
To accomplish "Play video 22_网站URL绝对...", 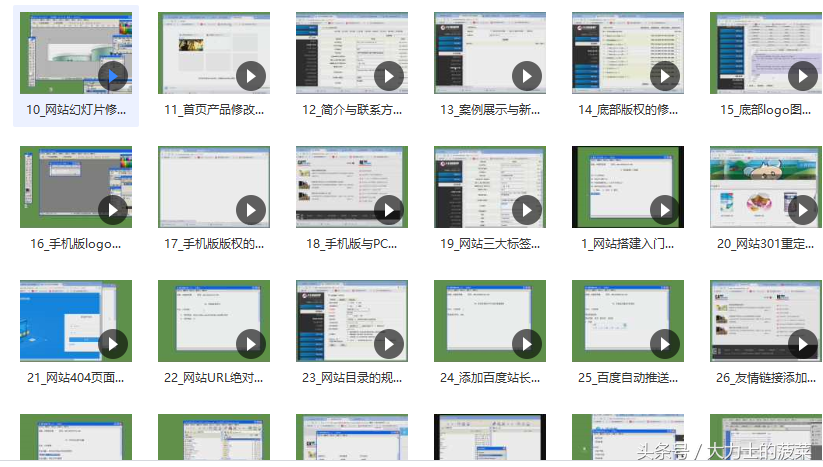I will pyautogui.click(x=251, y=344).
